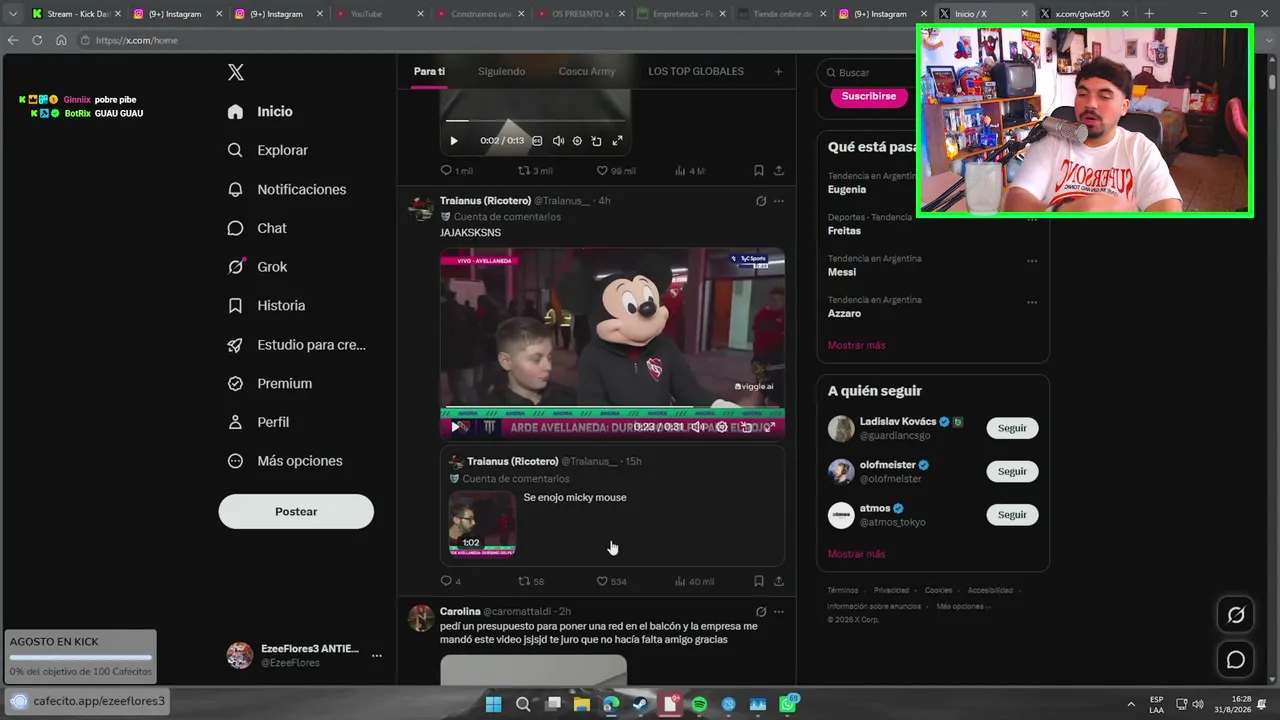Bookmark the post with 99 mil likes
This screenshot has width=1280, height=720.
[x=759, y=171]
